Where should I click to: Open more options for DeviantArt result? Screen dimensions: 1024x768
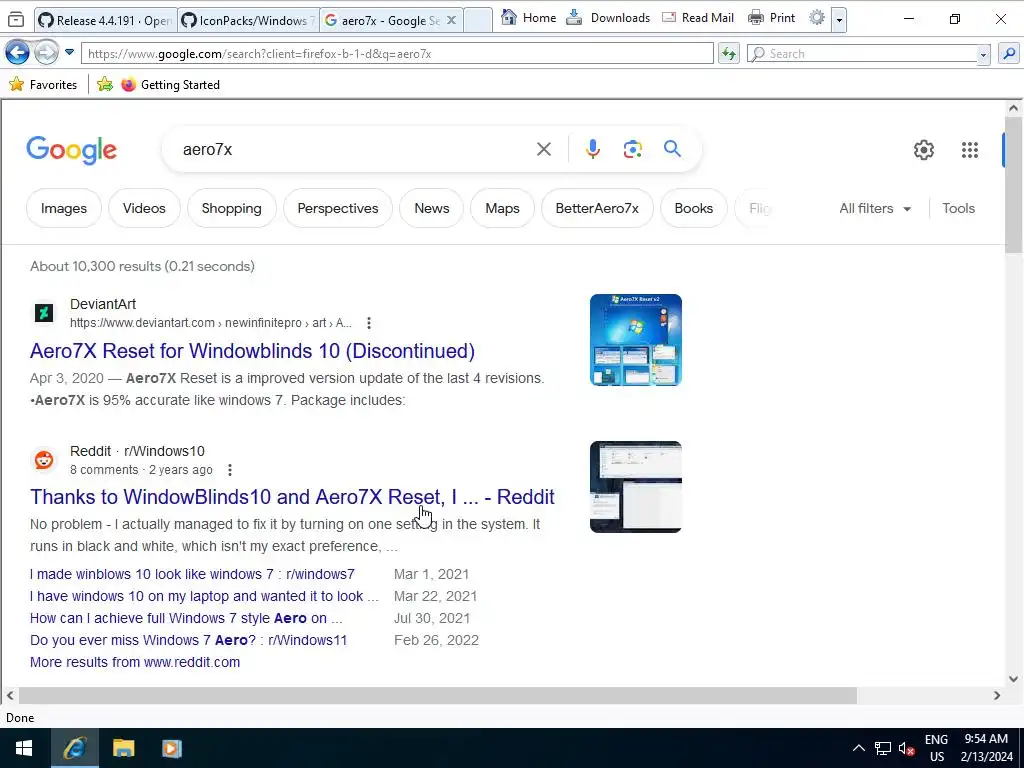[369, 323]
